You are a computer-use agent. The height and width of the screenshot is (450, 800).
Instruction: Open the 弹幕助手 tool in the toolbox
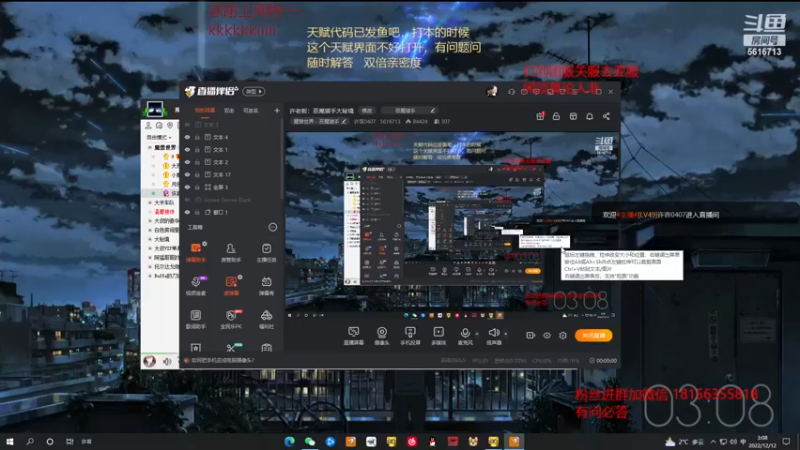(195, 252)
